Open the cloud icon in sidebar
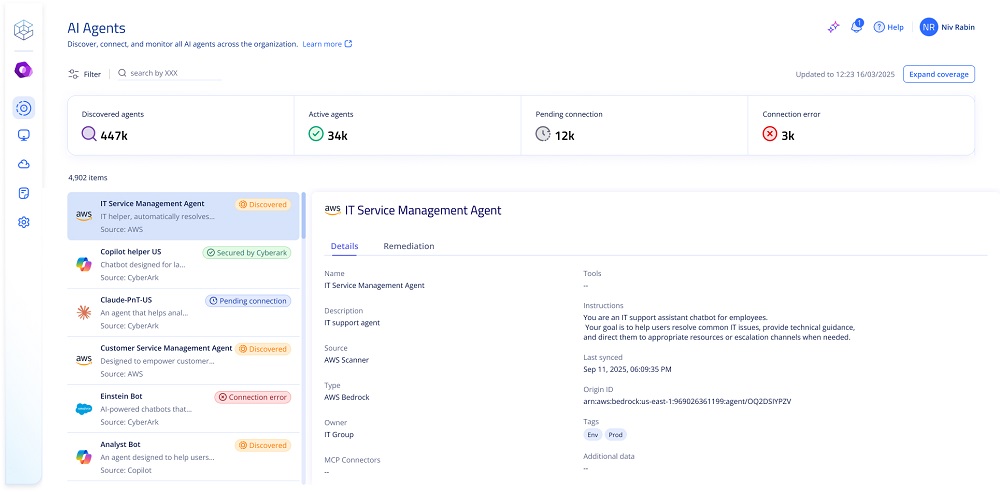1000x492 pixels. click(24, 164)
